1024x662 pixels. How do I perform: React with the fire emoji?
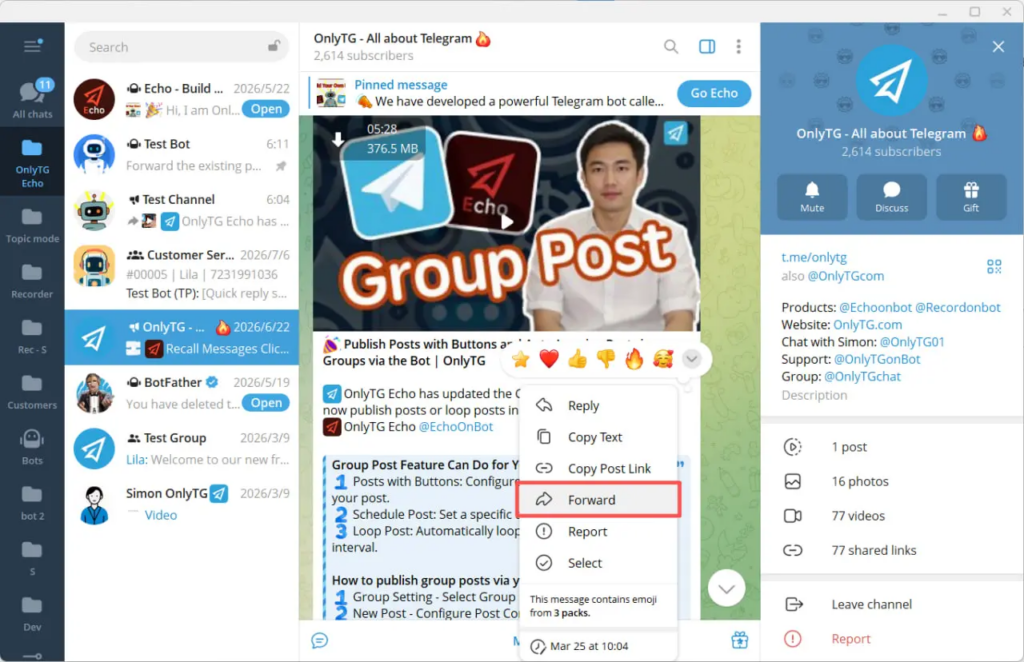(x=634, y=359)
